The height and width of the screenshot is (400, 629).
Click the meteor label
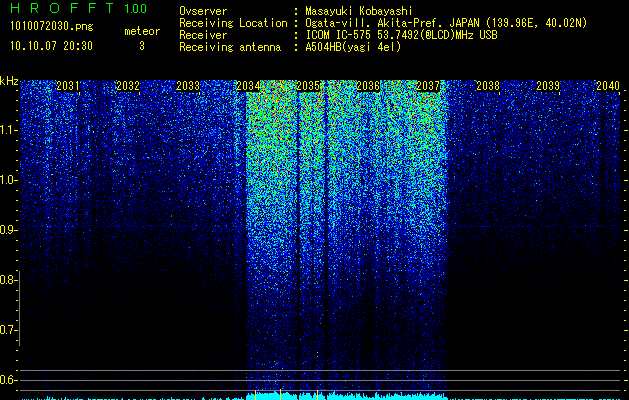click(142, 31)
